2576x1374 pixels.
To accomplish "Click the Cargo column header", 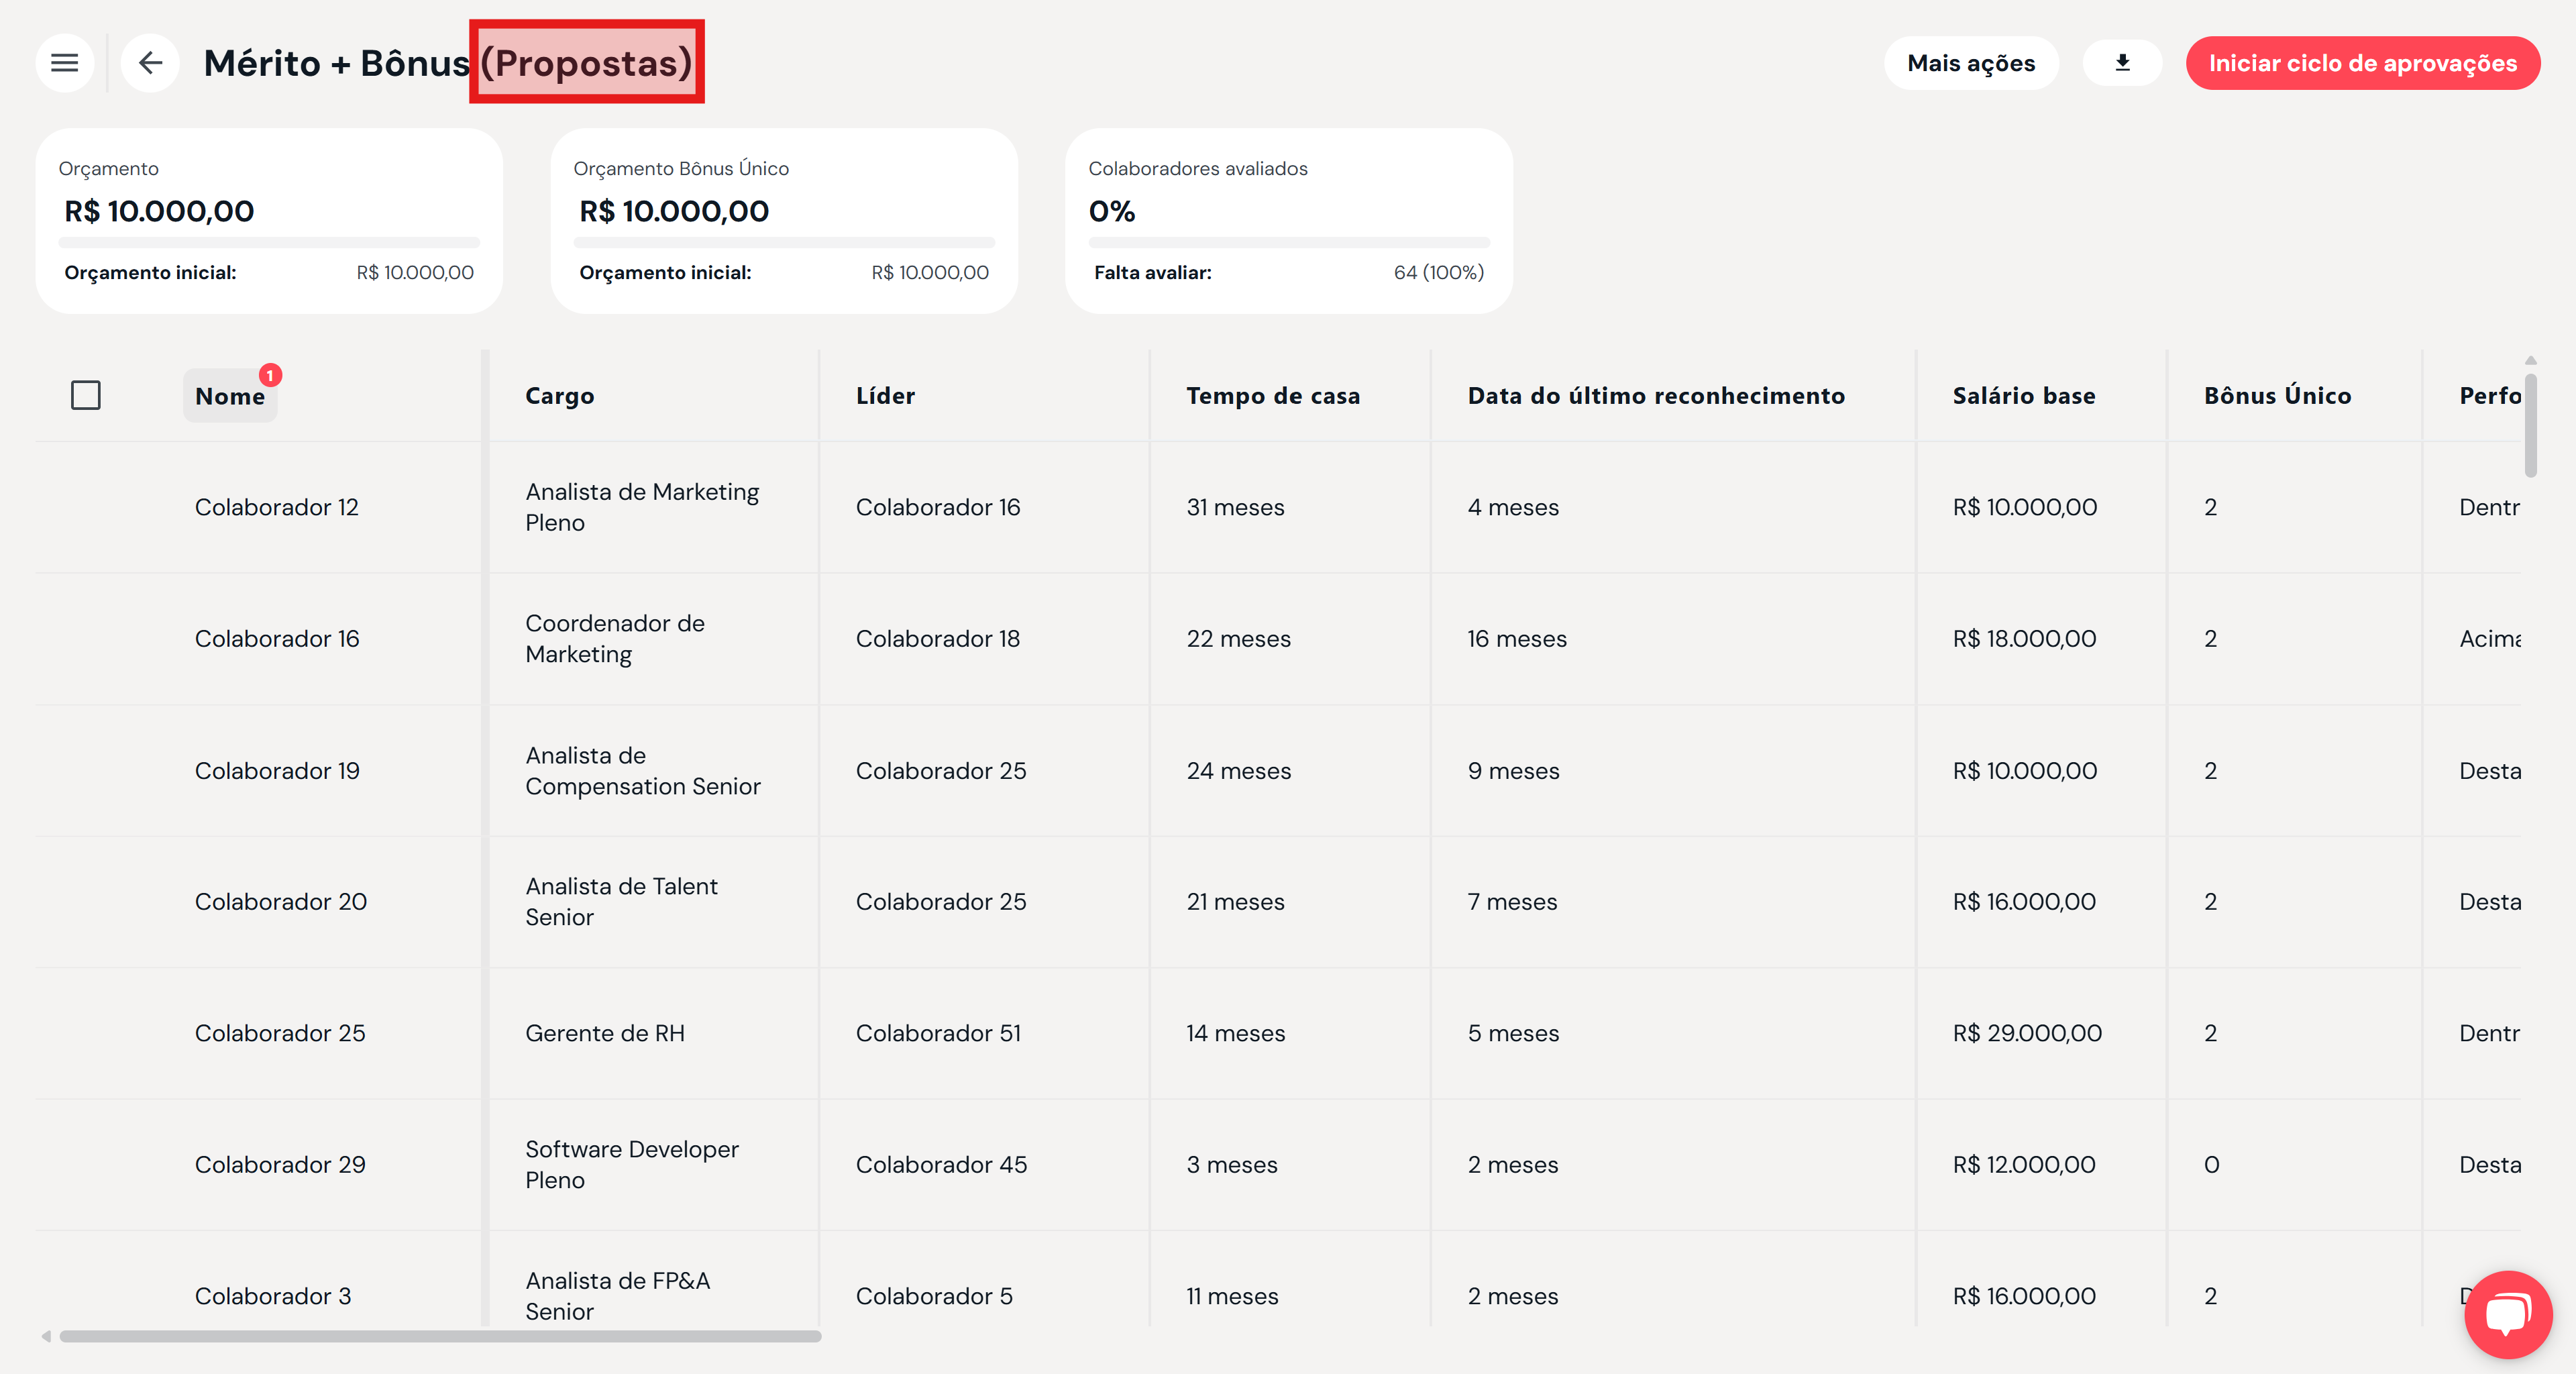I will point(559,396).
